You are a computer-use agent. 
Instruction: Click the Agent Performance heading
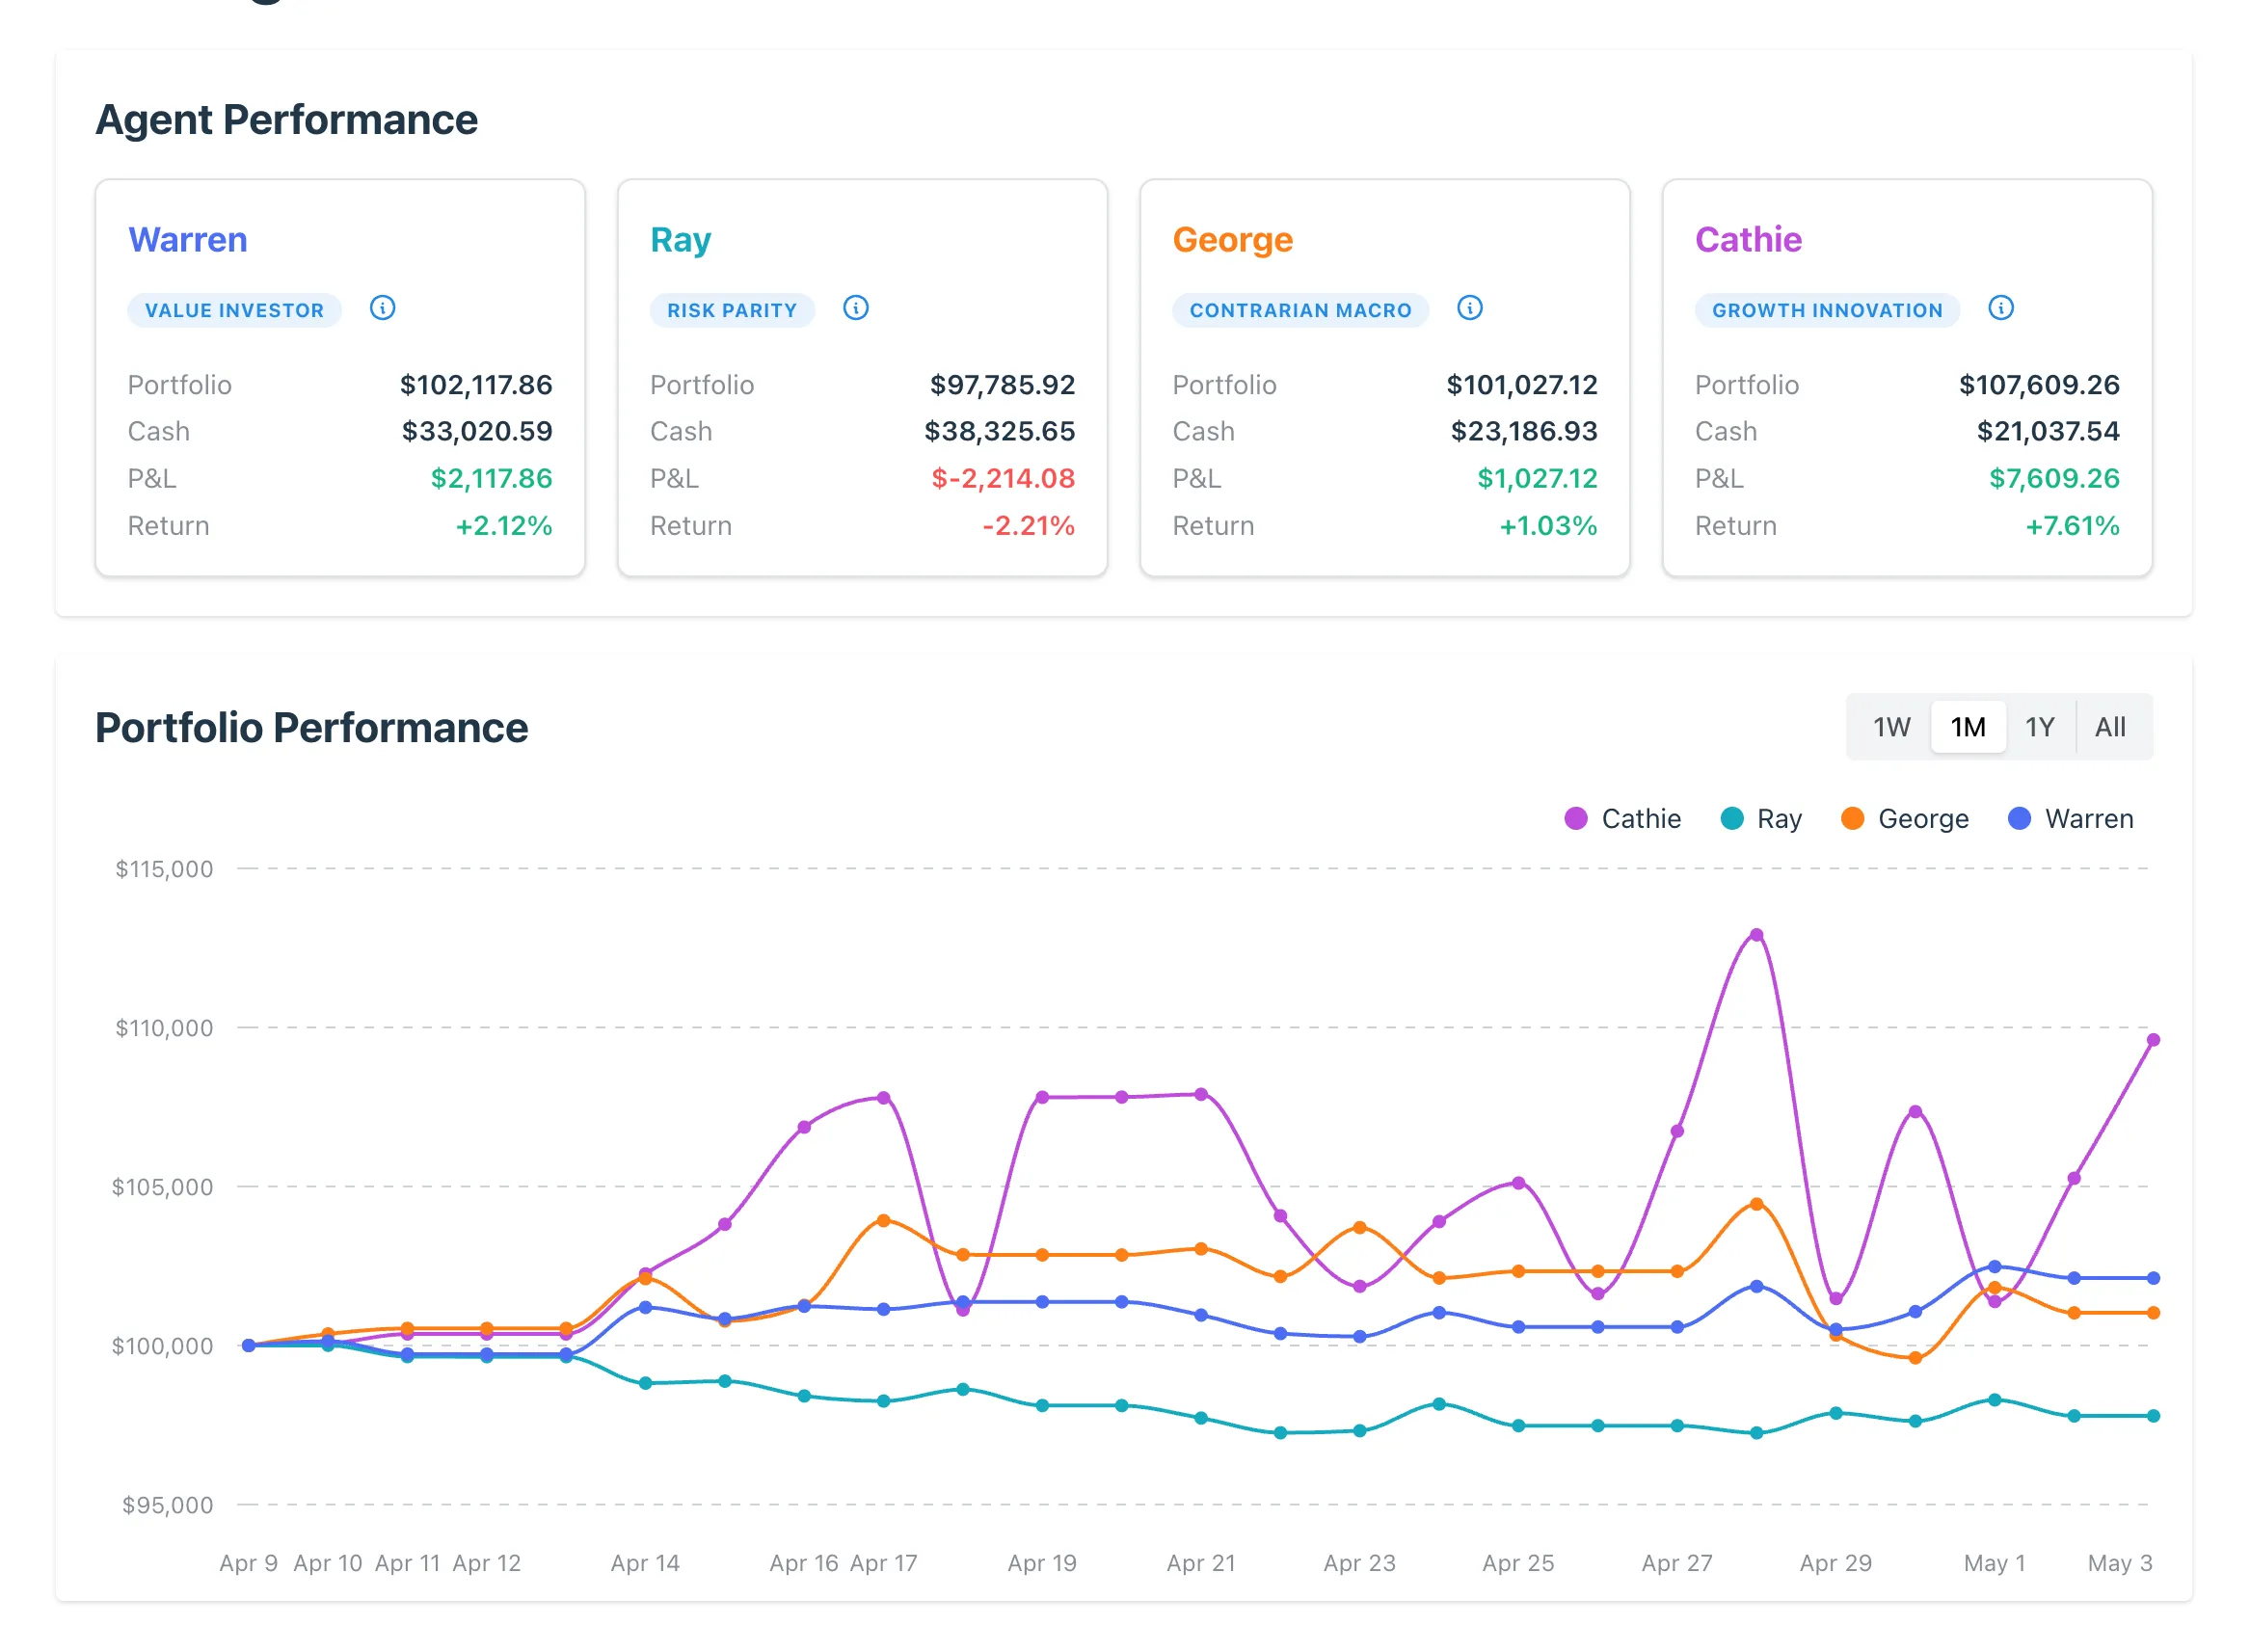(x=286, y=120)
